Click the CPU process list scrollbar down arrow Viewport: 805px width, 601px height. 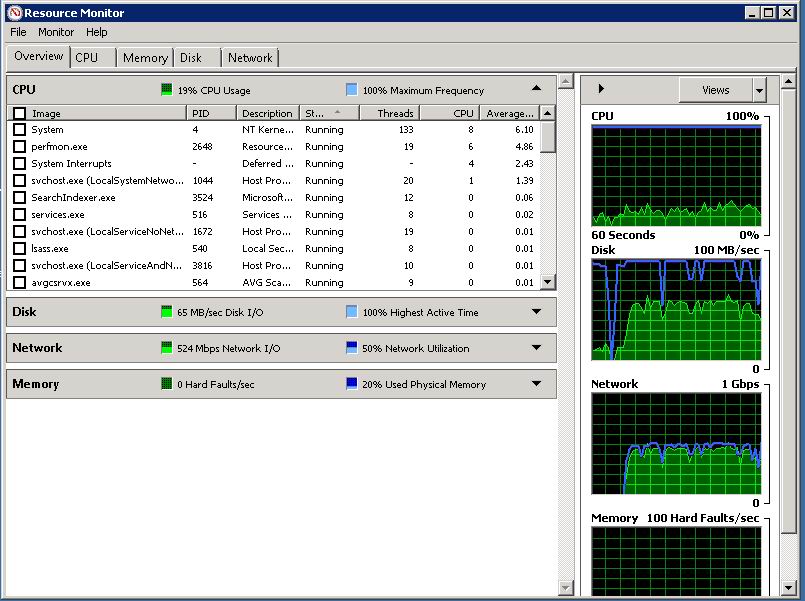point(547,283)
